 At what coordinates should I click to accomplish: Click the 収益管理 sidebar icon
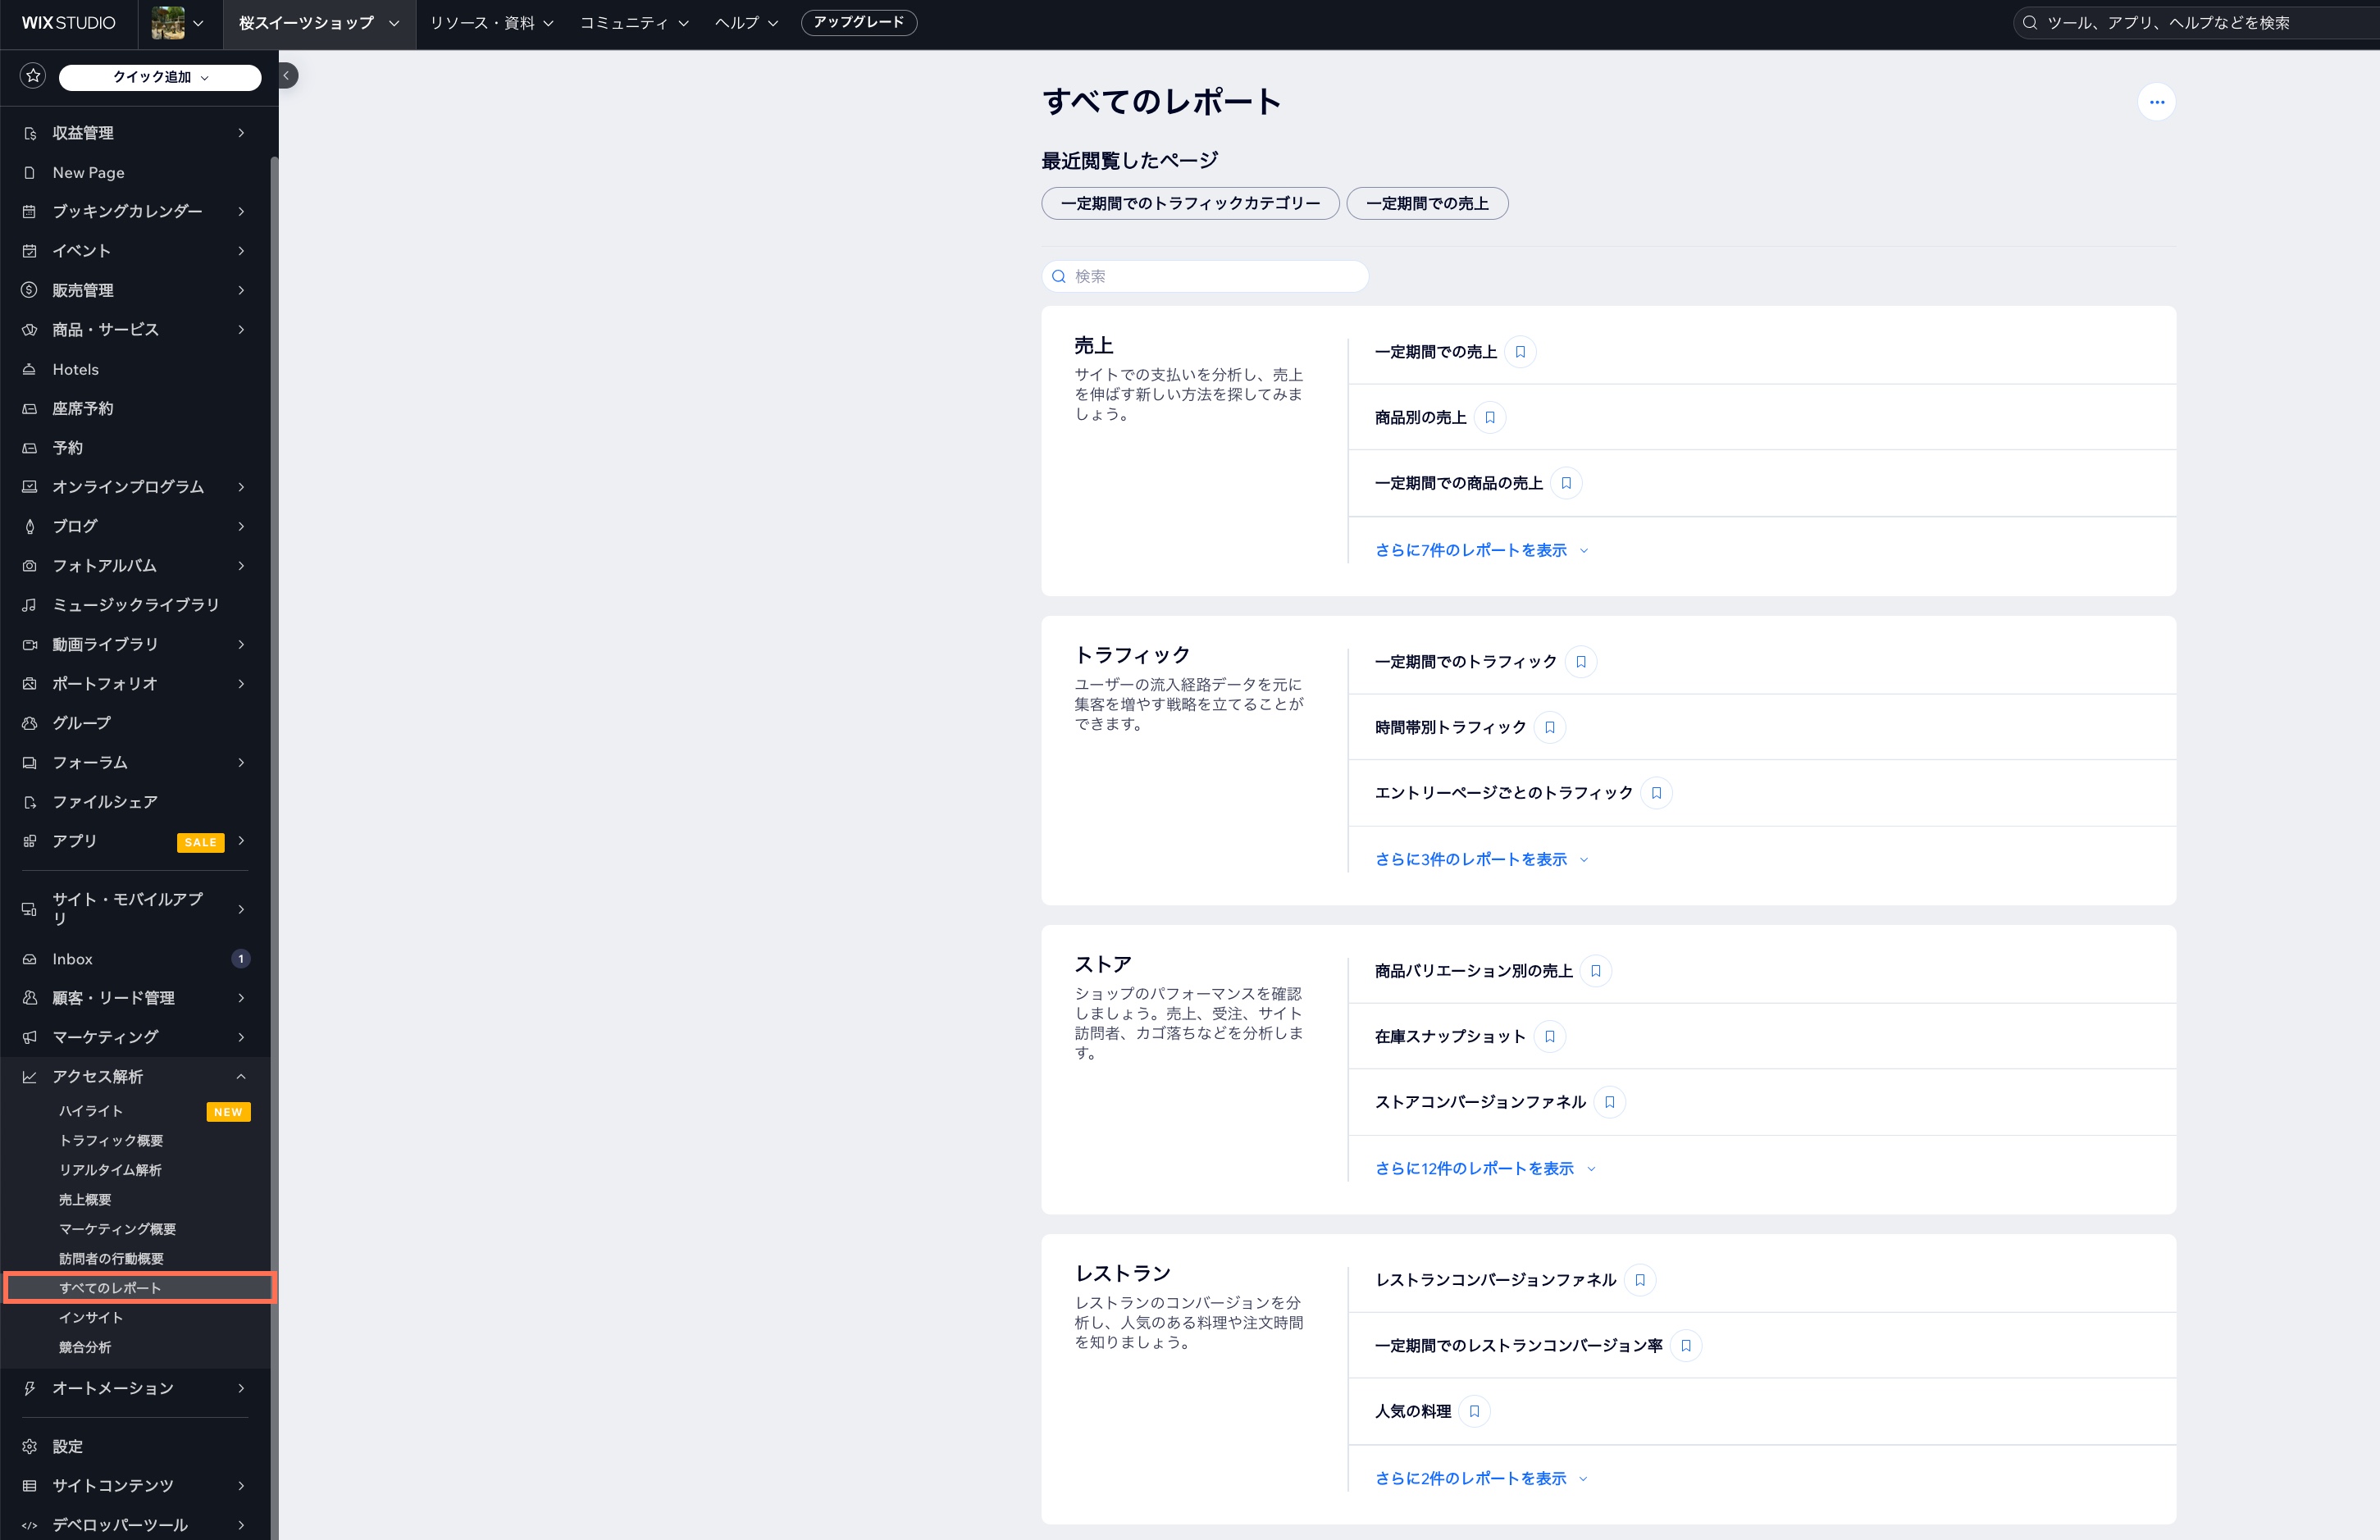30,133
